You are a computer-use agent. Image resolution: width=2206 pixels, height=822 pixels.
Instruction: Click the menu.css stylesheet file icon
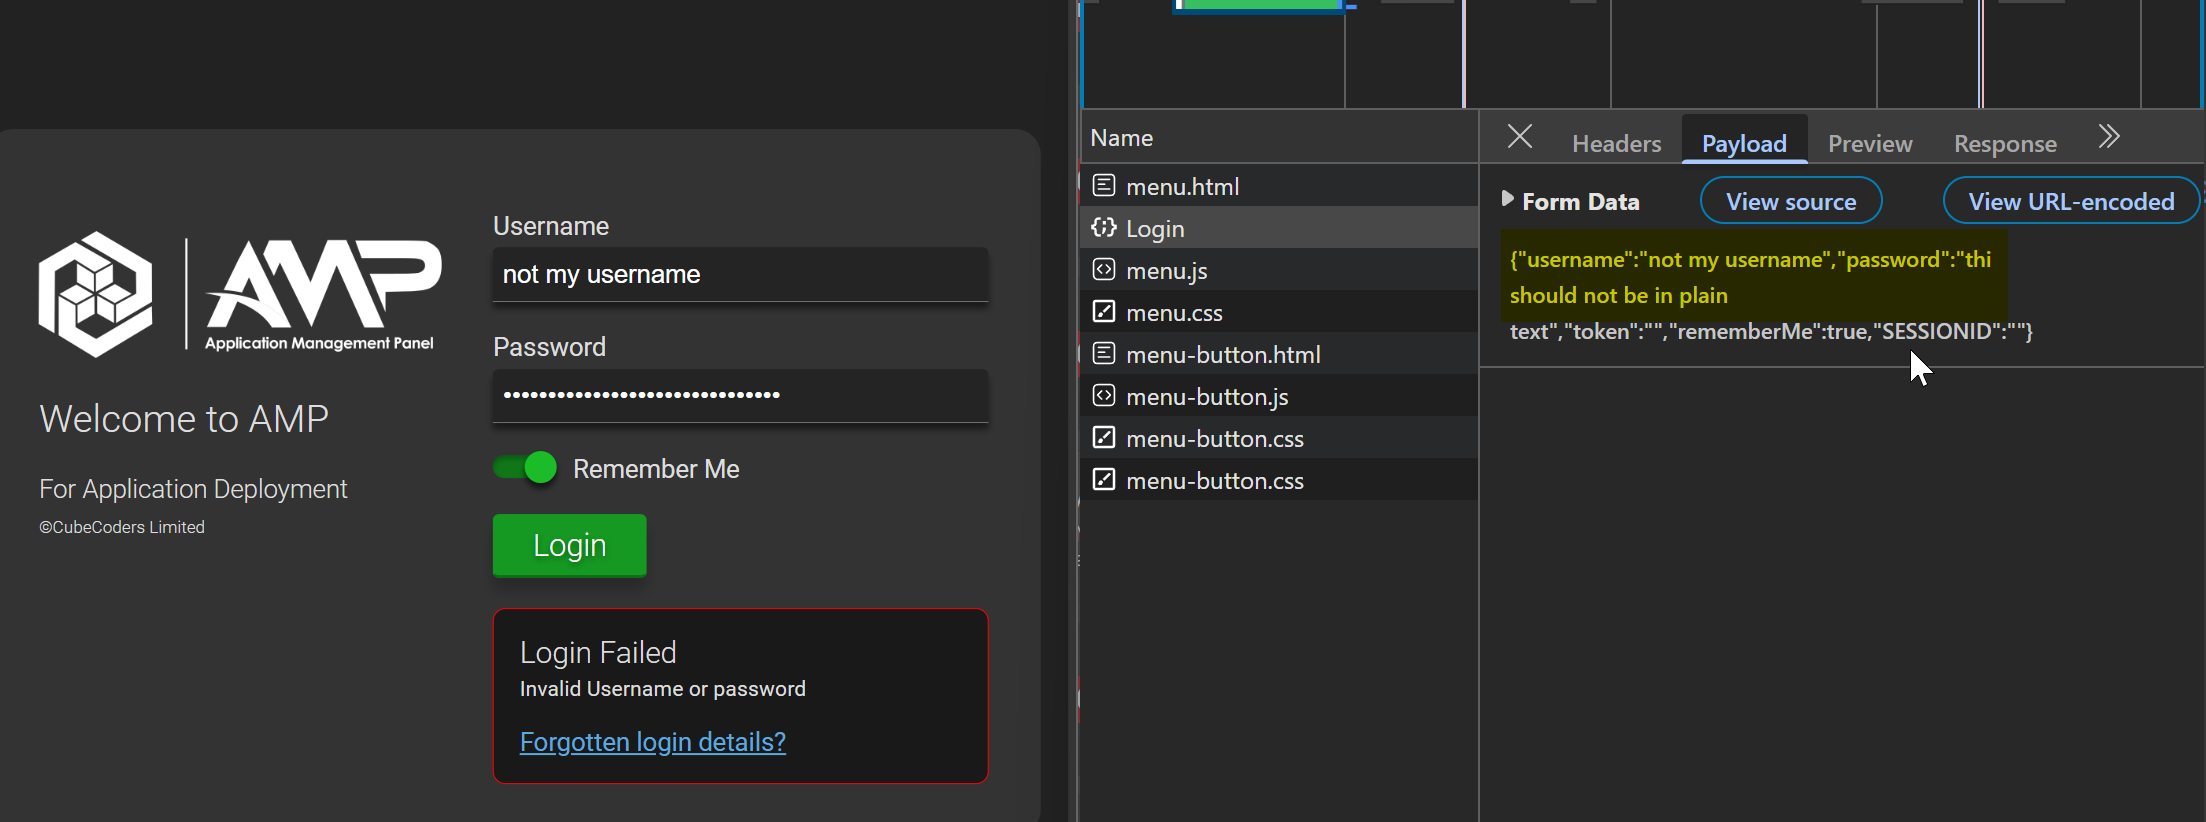click(x=1103, y=312)
